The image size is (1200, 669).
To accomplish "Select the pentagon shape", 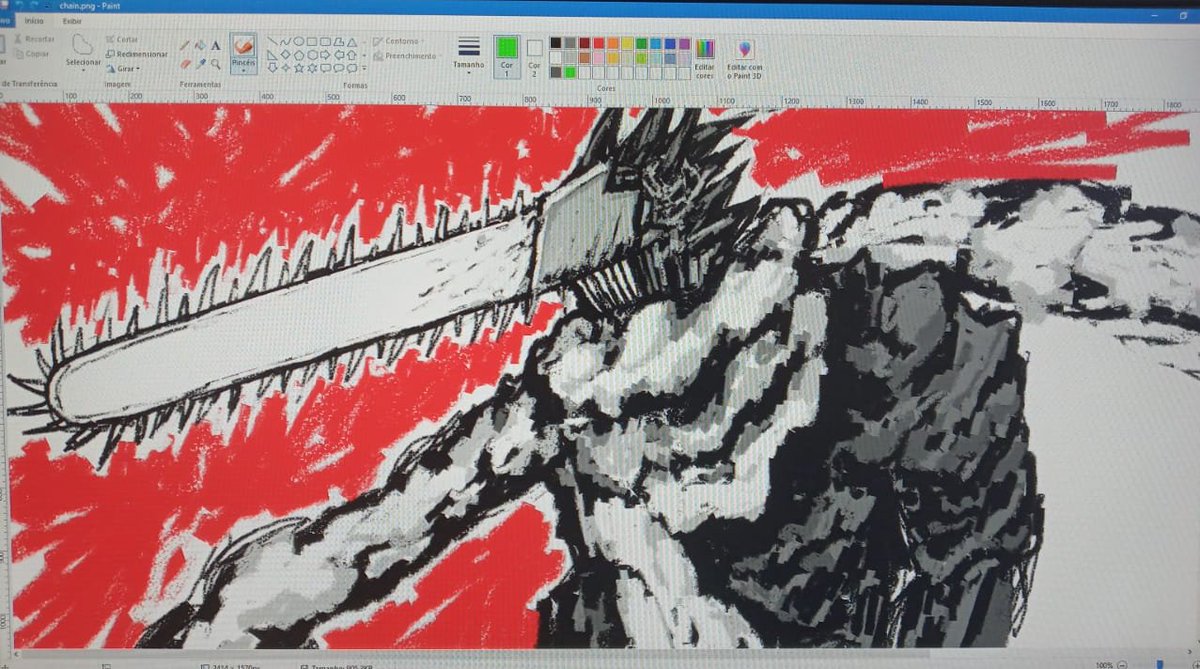I will click(299, 55).
